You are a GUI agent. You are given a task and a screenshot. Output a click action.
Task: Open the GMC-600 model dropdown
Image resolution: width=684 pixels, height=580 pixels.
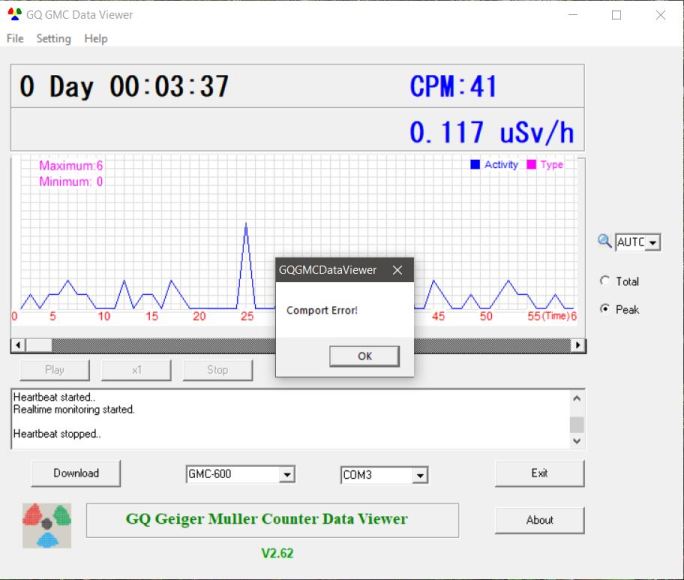(287, 474)
